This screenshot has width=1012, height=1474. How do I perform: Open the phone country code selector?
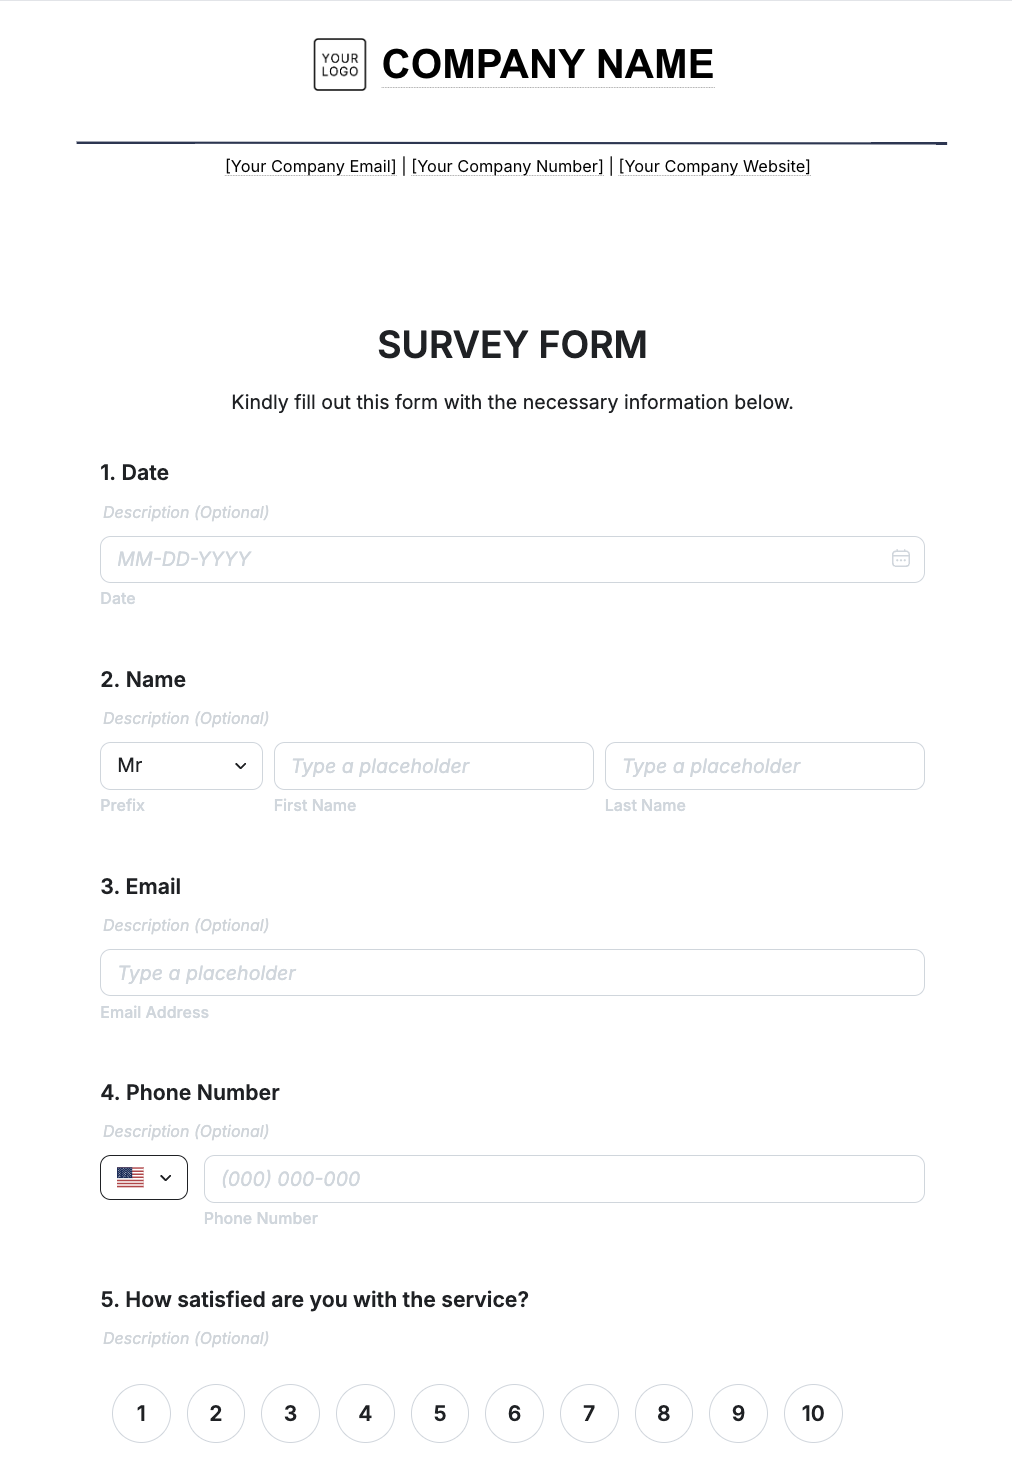(x=143, y=1177)
